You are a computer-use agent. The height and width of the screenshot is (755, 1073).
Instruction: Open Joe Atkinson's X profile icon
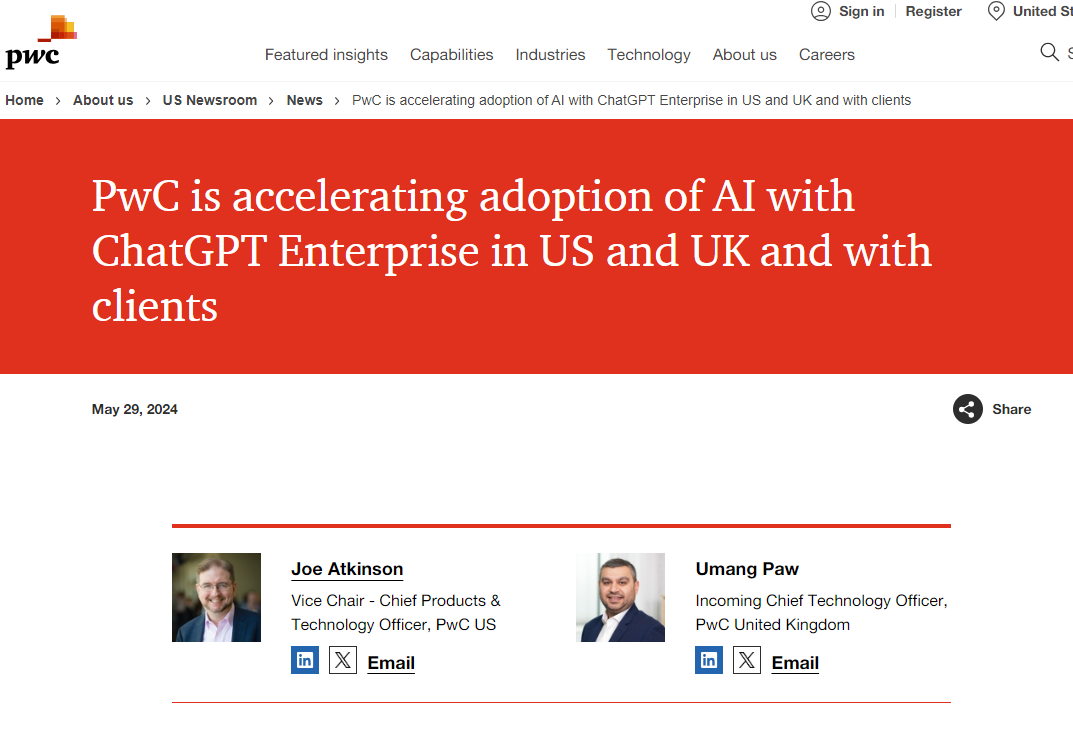pos(343,660)
